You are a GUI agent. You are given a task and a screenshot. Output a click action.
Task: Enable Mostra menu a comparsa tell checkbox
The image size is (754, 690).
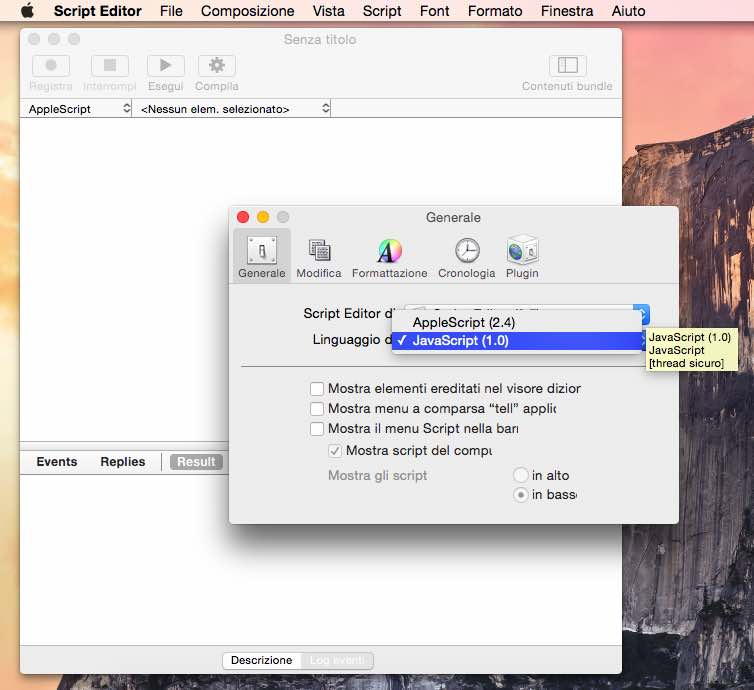pos(317,409)
